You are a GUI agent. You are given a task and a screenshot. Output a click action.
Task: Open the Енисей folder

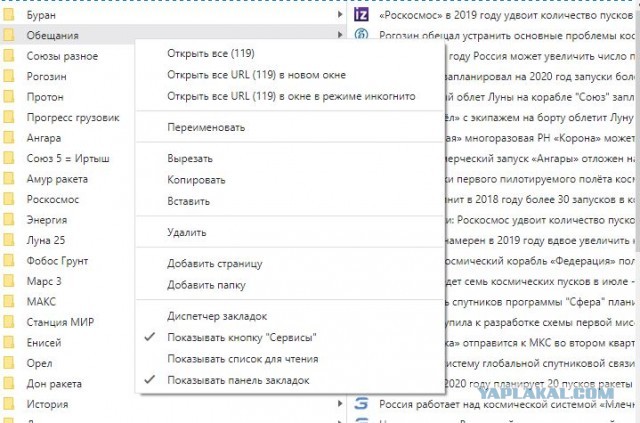[x=44, y=343]
